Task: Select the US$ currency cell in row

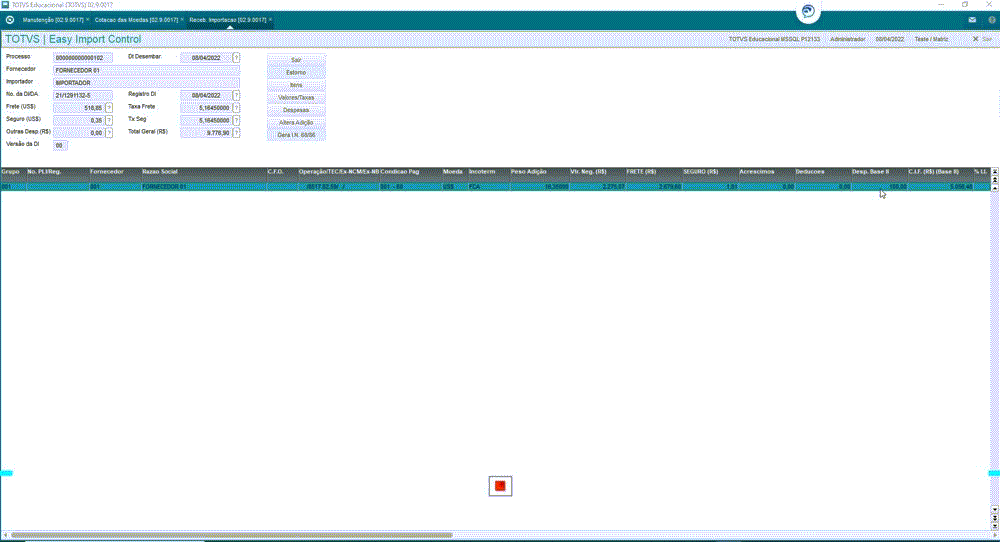Action: [454, 187]
